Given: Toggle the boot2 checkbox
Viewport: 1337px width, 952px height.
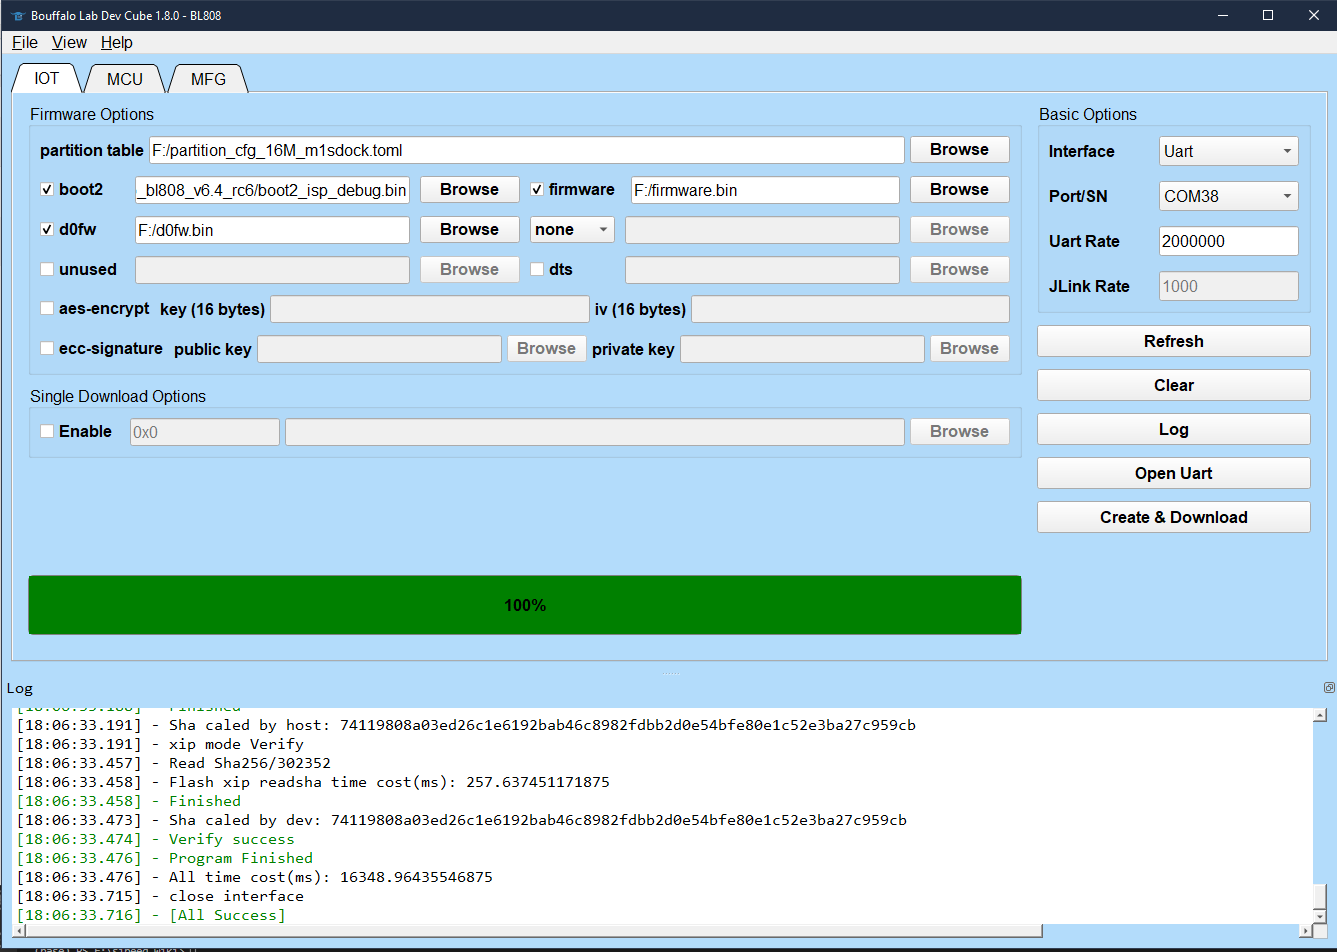Looking at the screenshot, I should click(46, 189).
